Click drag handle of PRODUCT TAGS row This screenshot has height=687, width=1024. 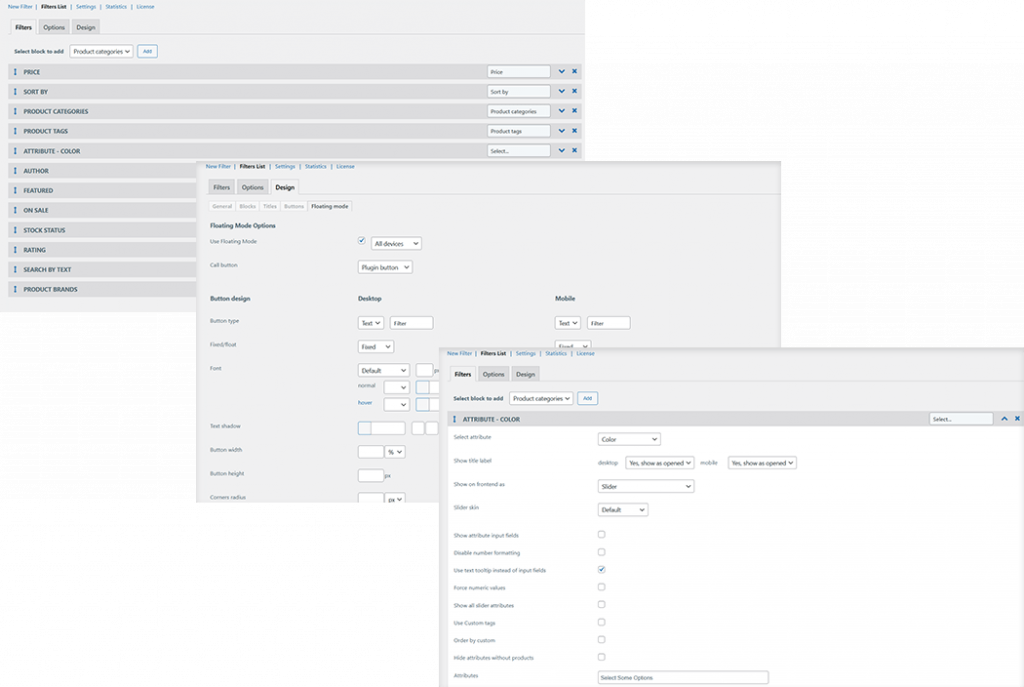click(15, 131)
